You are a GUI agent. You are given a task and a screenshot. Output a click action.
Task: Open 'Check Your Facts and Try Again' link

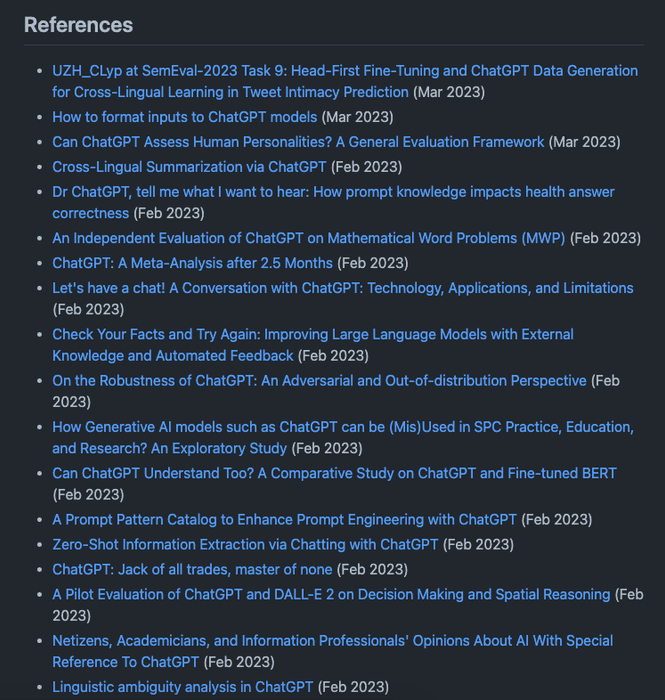point(312,334)
